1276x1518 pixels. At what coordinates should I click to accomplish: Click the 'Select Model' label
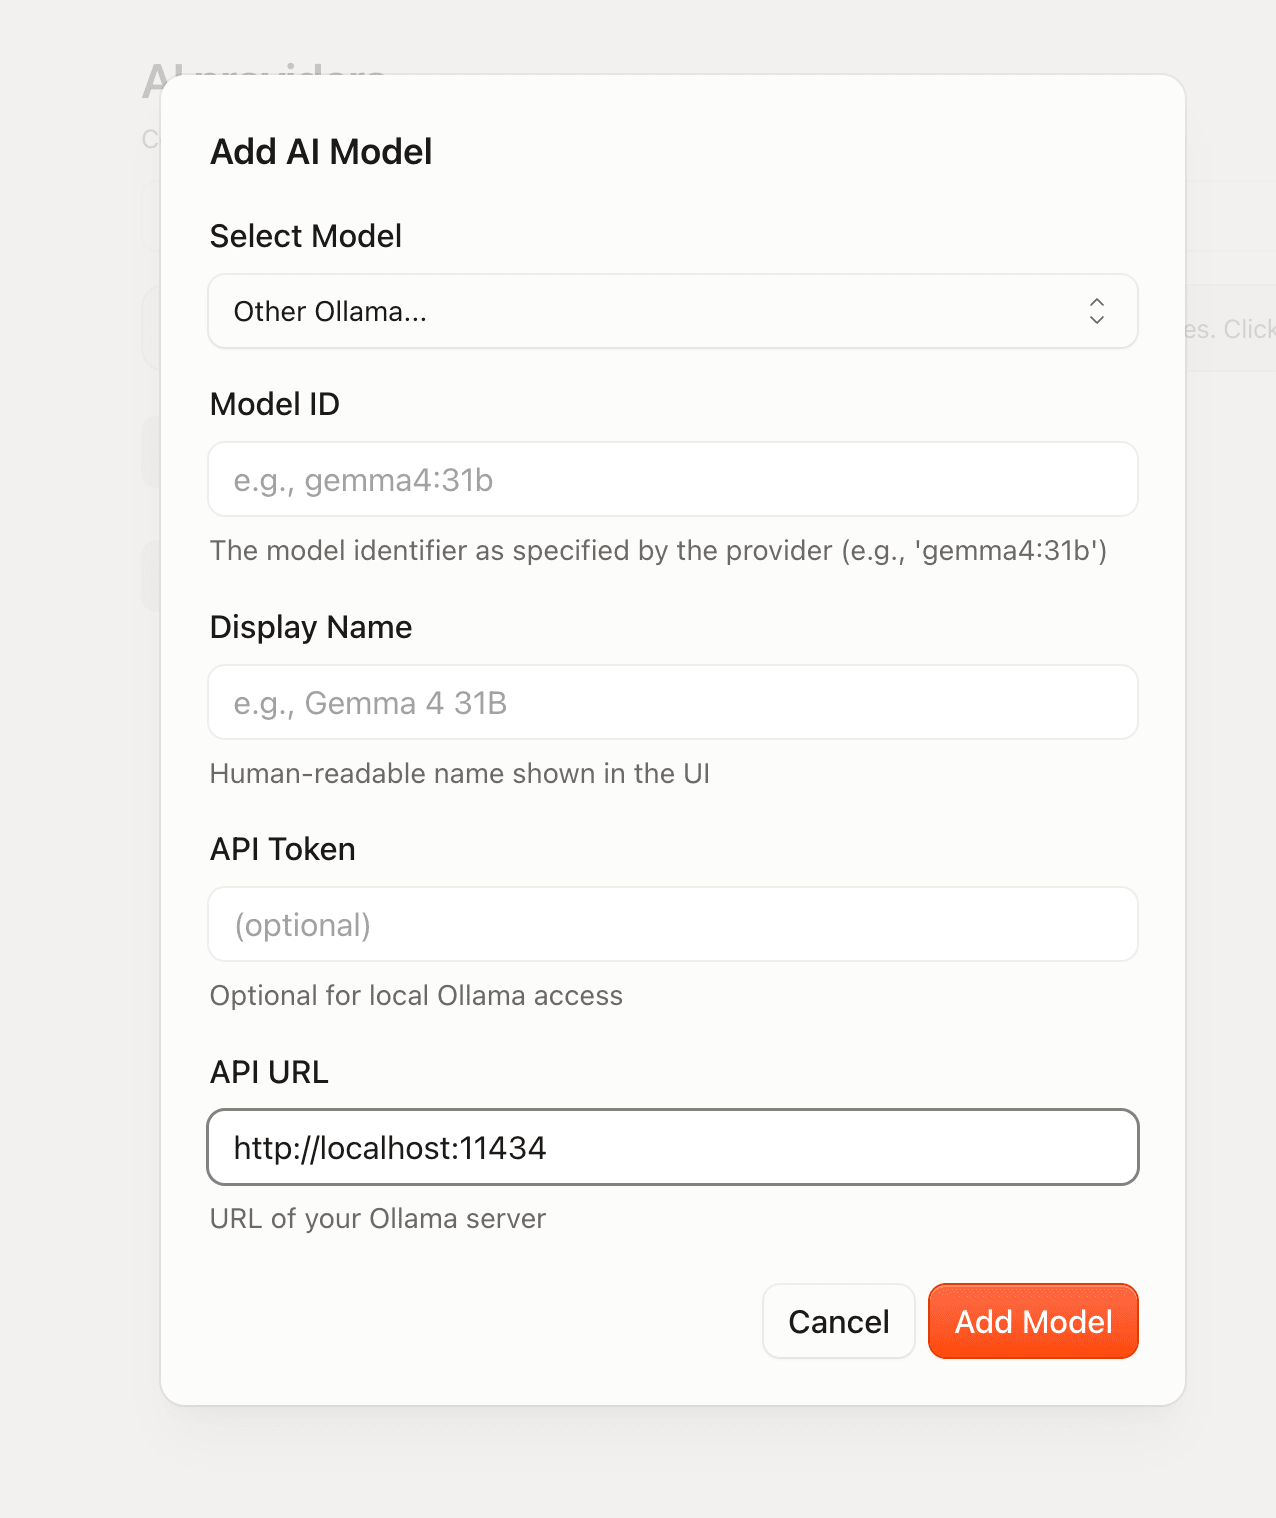click(x=306, y=236)
